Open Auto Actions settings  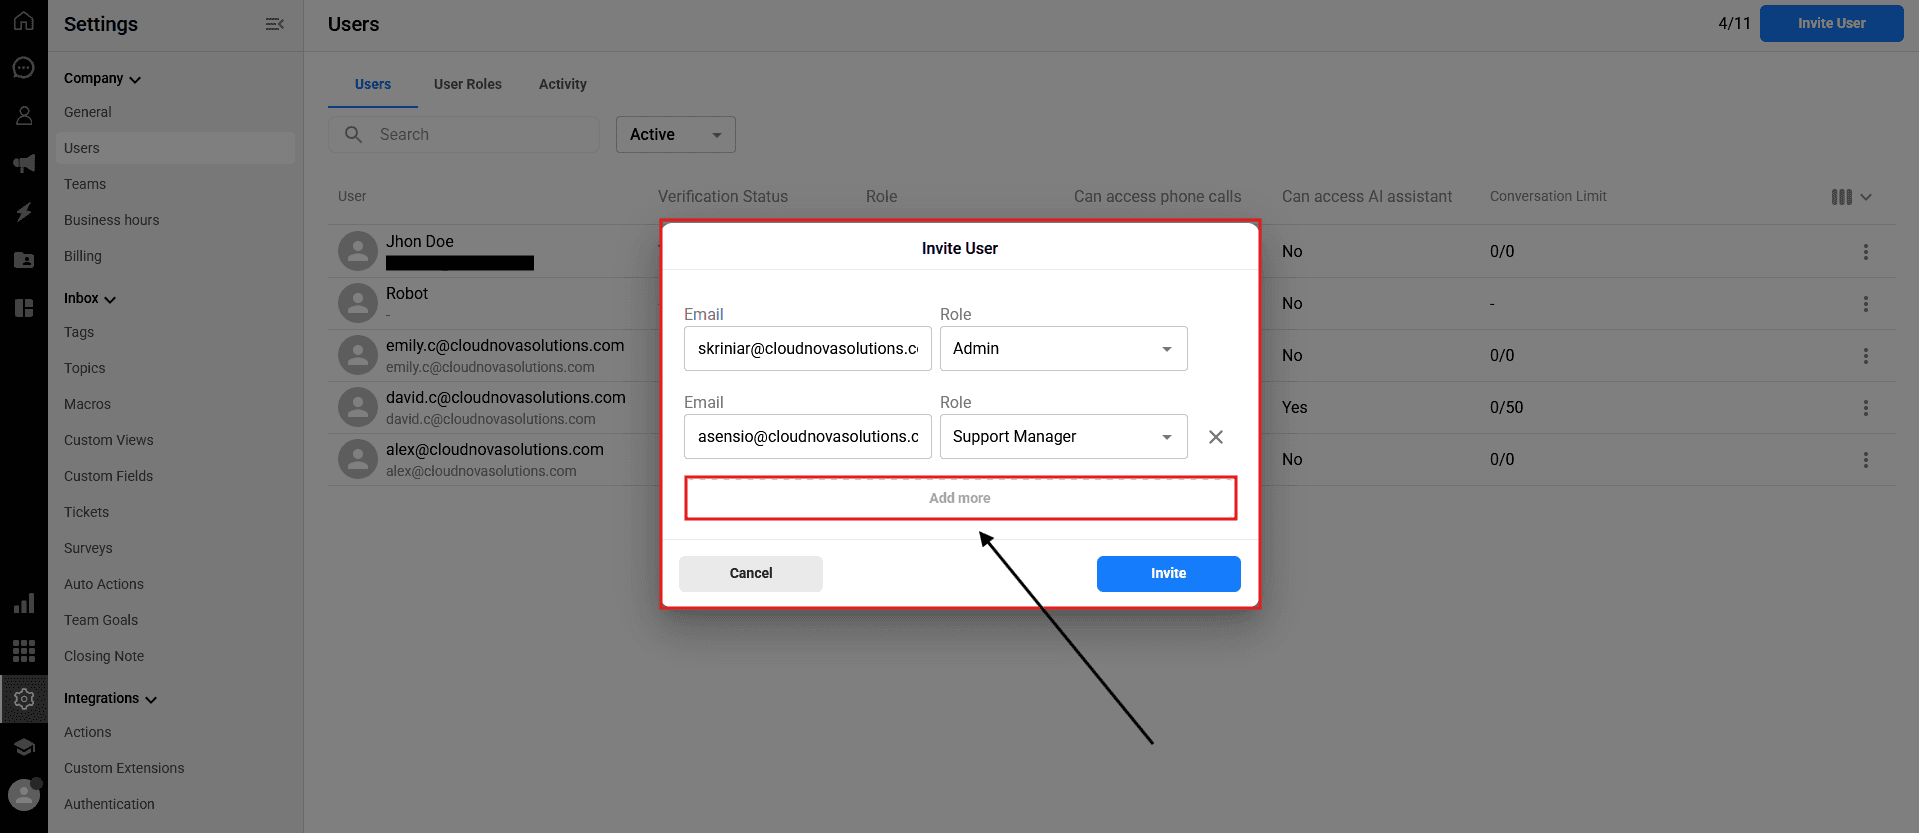pos(104,584)
